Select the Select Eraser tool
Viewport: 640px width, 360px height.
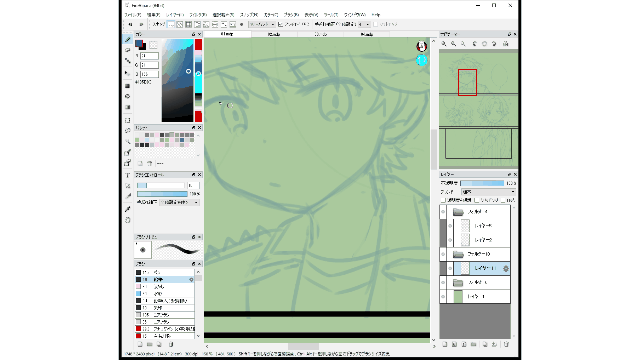(x=128, y=163)
